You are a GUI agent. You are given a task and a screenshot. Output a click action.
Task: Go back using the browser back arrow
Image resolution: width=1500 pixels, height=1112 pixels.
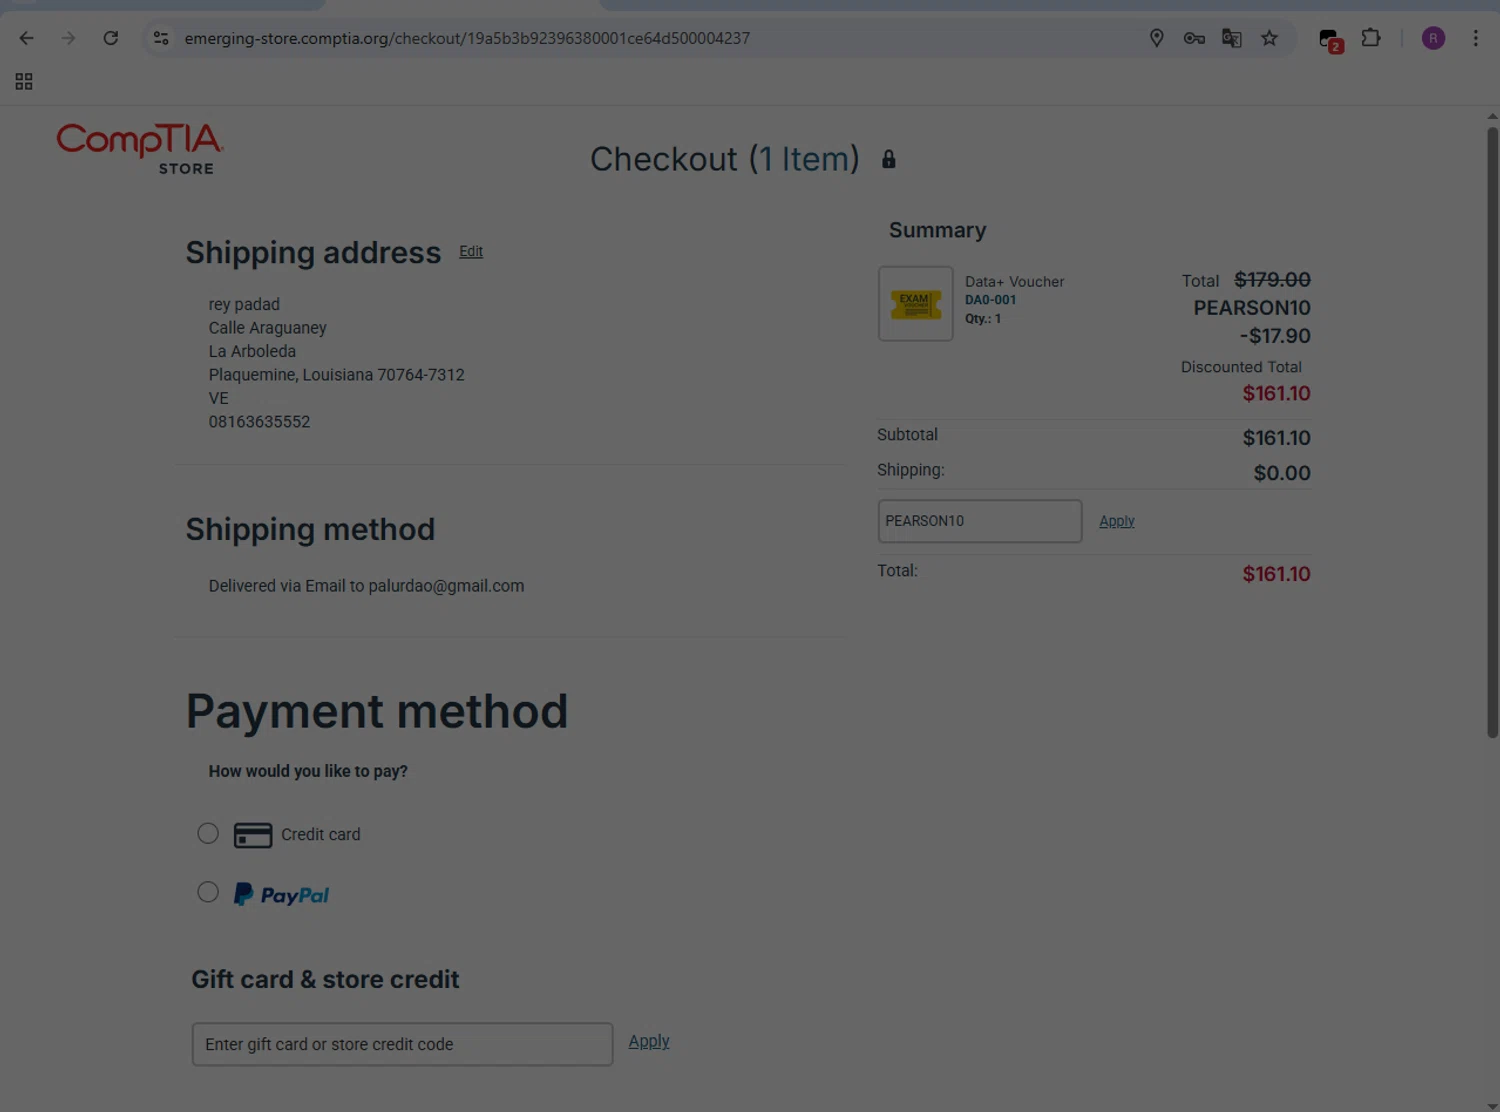27,38
